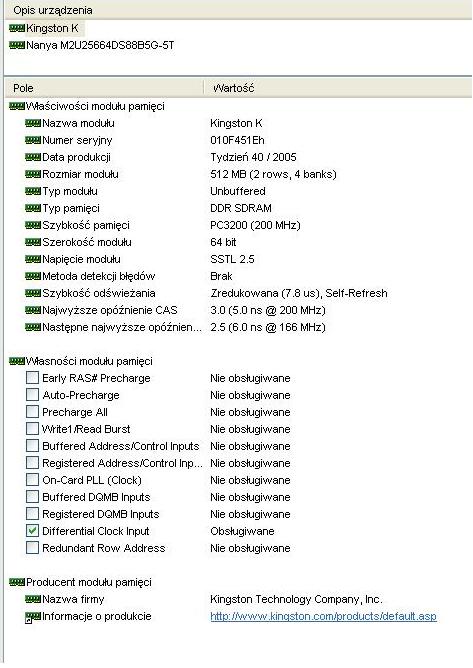
Task: Click value 2.5 (6.0 ns @ 166 MHz)
Action: coord(268,327)
